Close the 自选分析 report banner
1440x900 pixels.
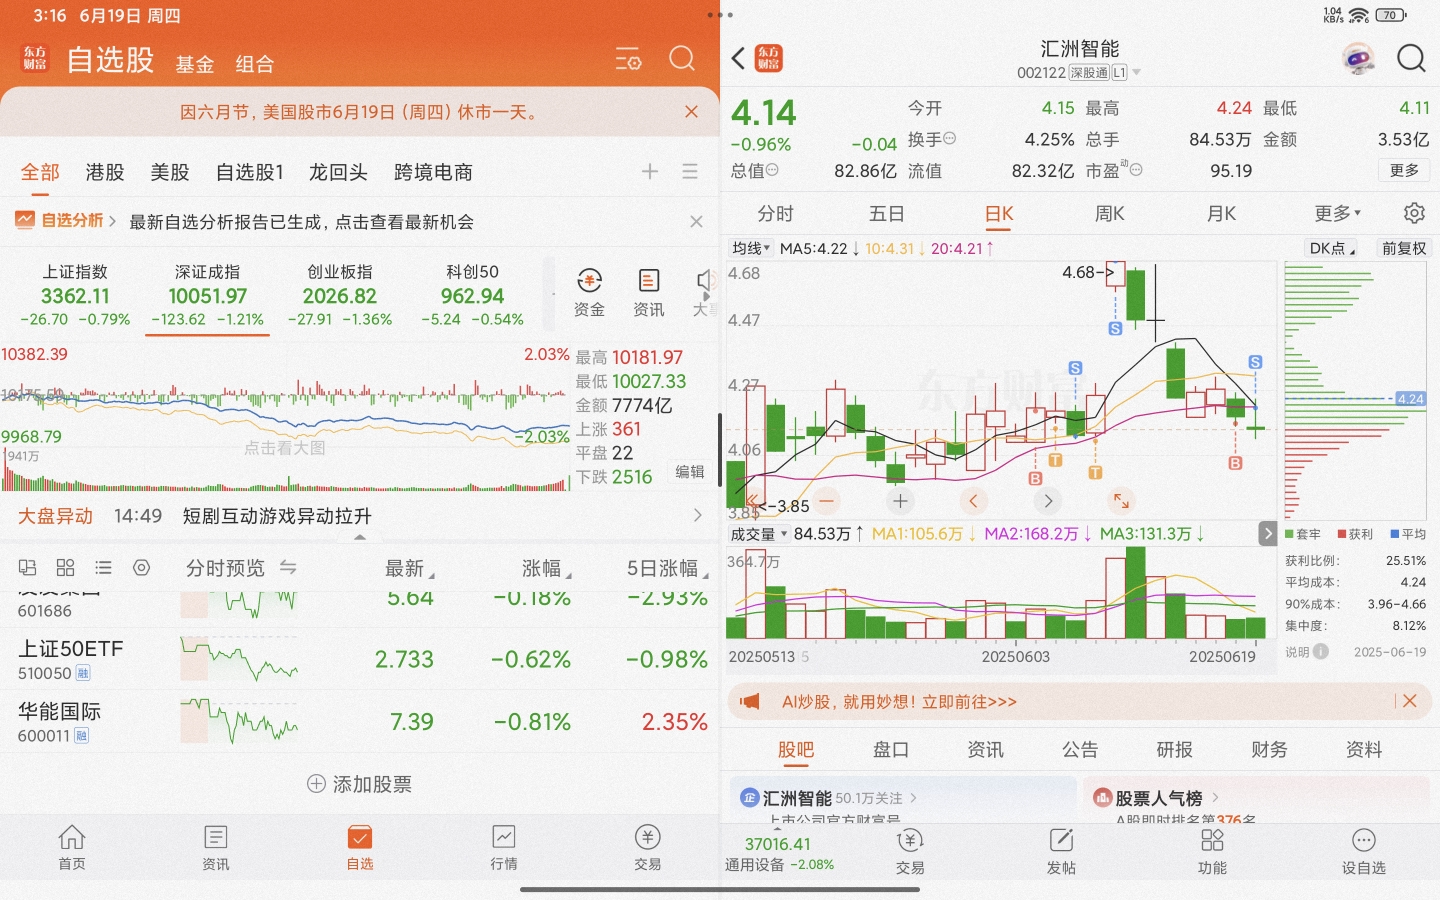(697, 221)
